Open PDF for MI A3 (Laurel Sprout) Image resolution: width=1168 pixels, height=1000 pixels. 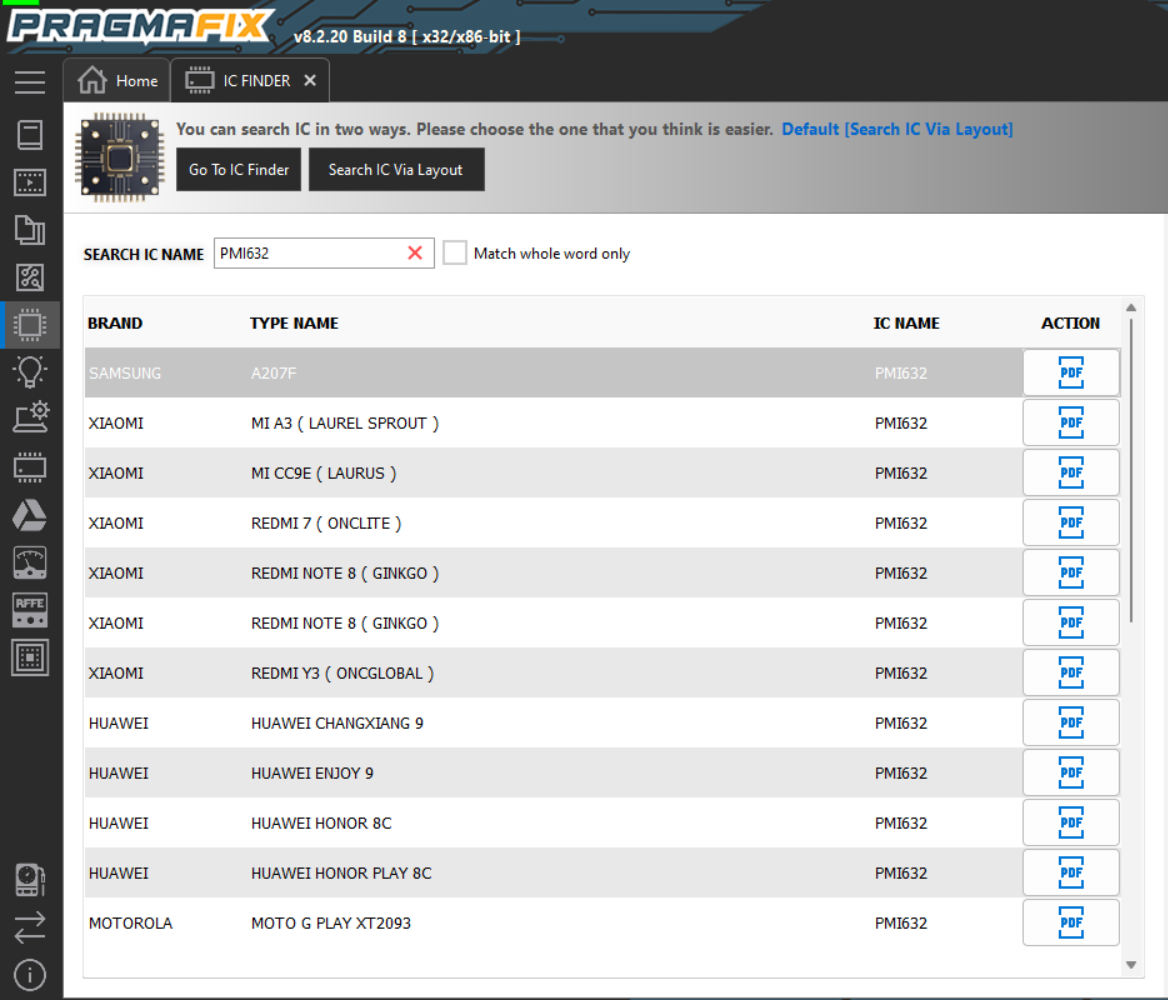1070,423
